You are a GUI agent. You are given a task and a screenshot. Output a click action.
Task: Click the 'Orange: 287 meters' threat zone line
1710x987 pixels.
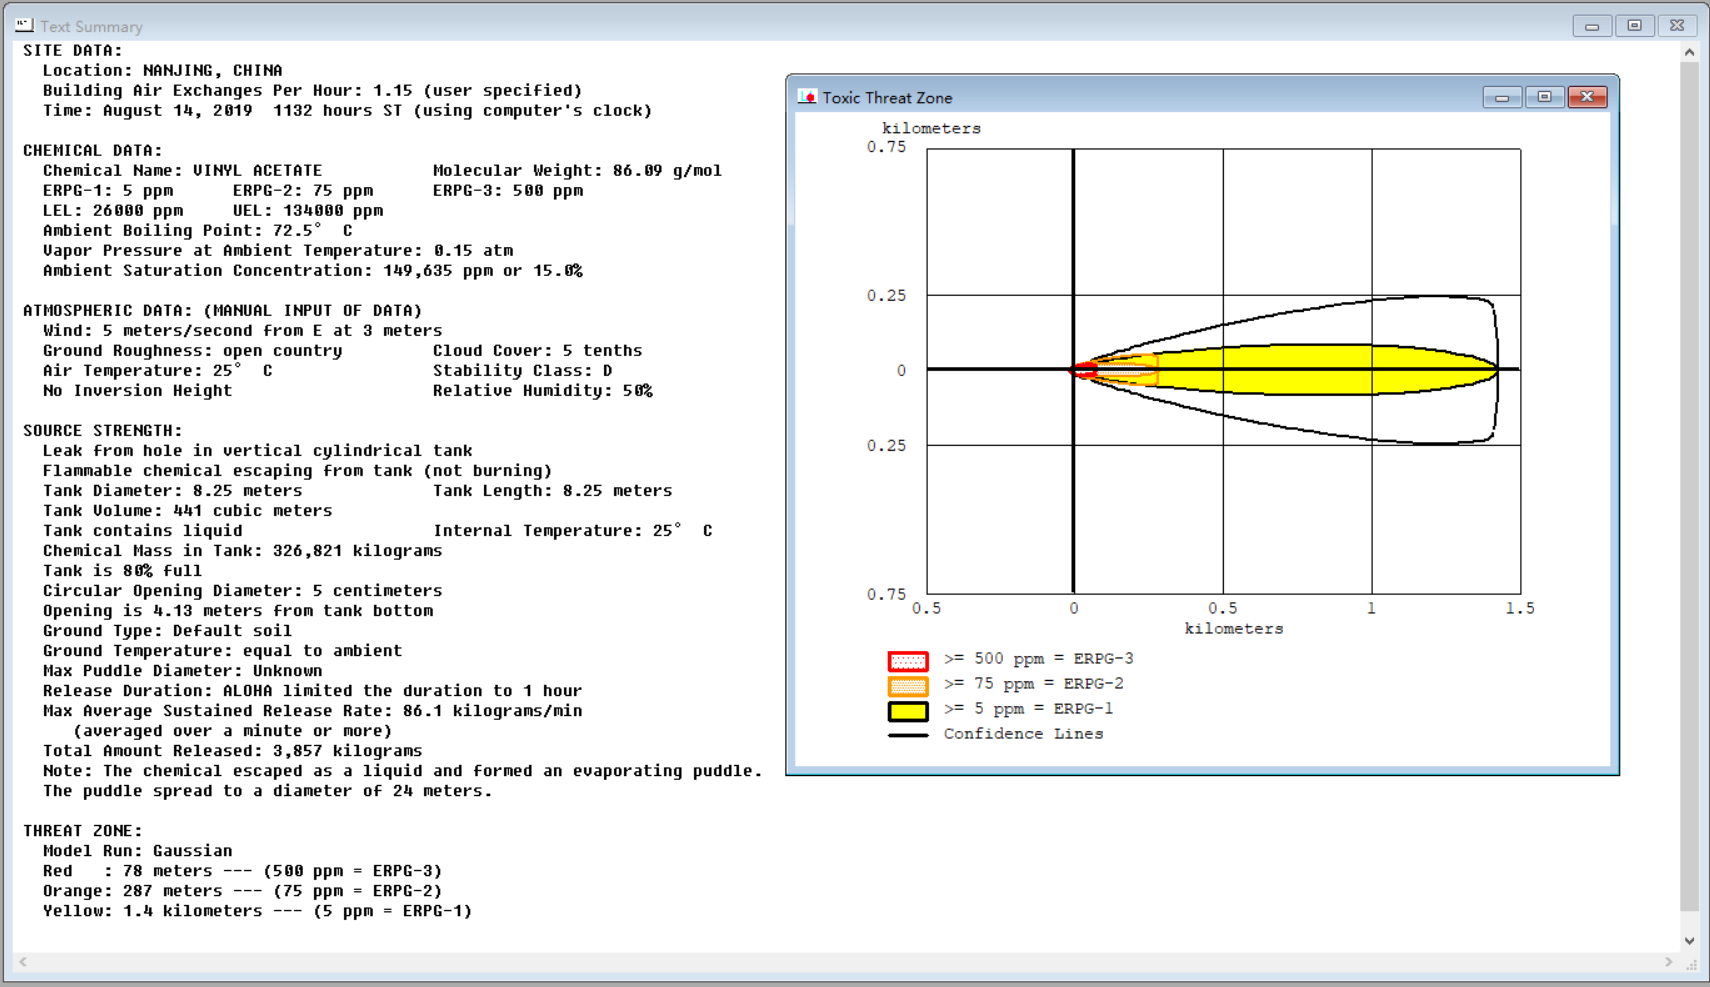pos(243,891)
